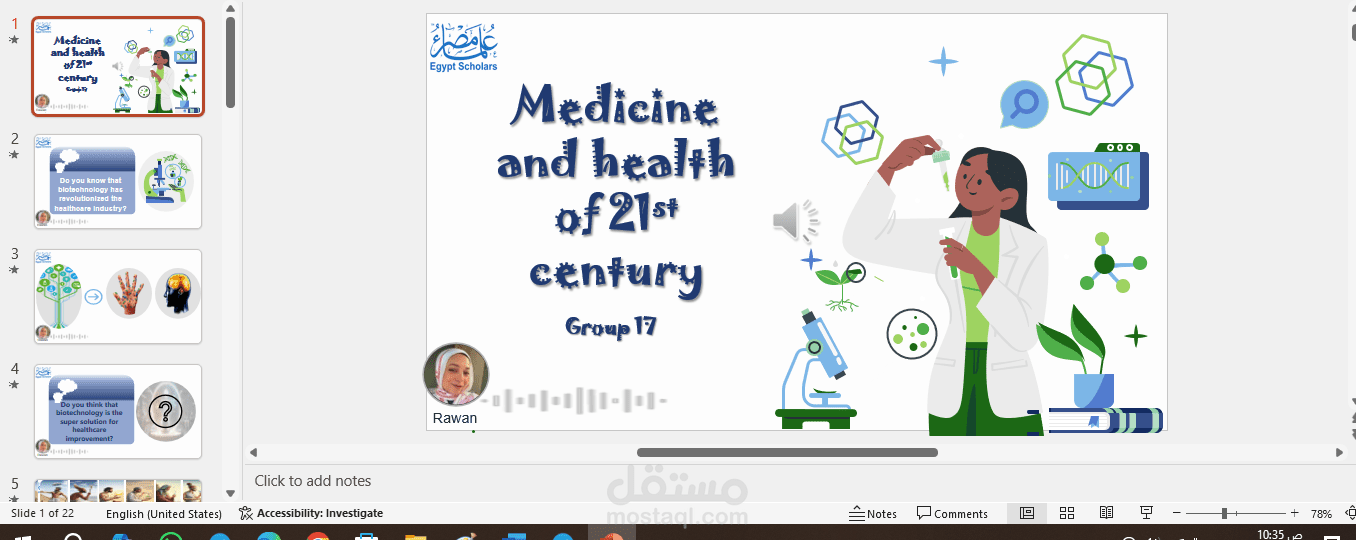
Task: Open the Notes pane from status bar
Action: click(873, 514)
